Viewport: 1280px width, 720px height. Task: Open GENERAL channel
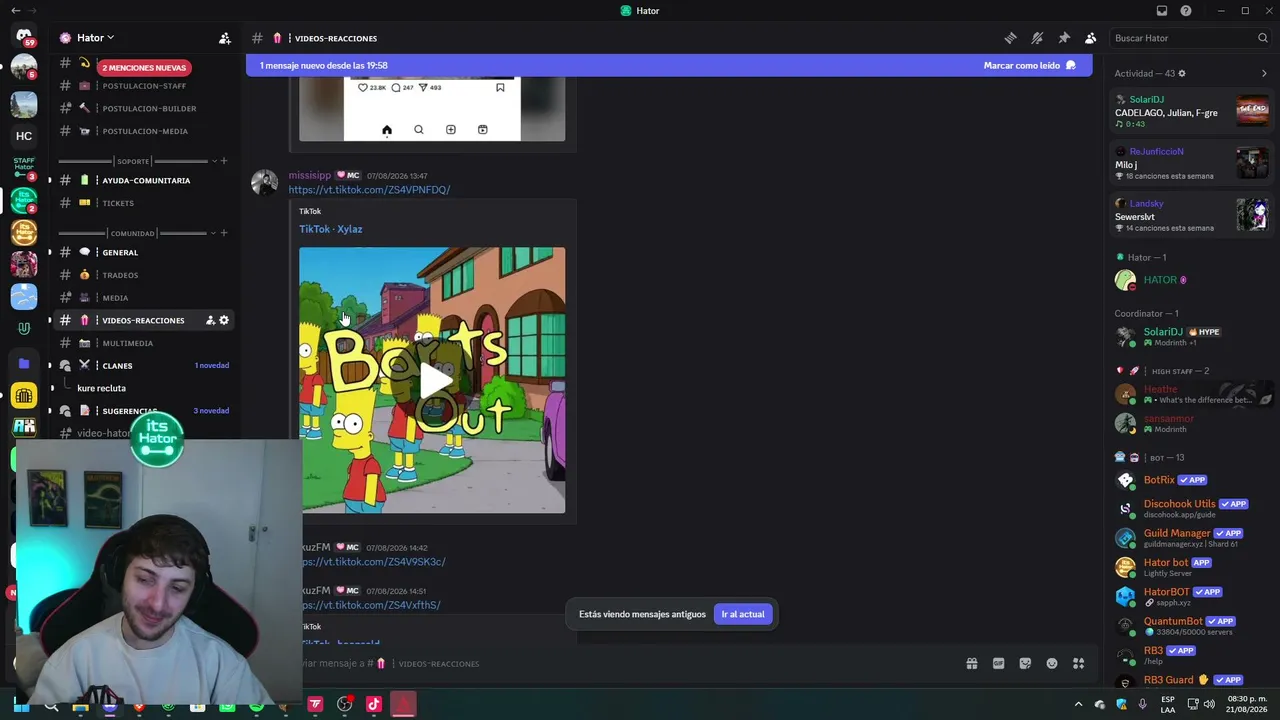pos(143,252)
